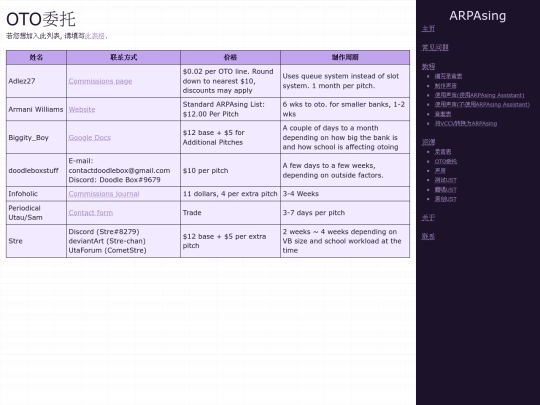The width and height of the screenshot is (540, 405).
Task: Open the 使用ARPAsing Assistant voicebank tutorial
Action: point(479,95)
